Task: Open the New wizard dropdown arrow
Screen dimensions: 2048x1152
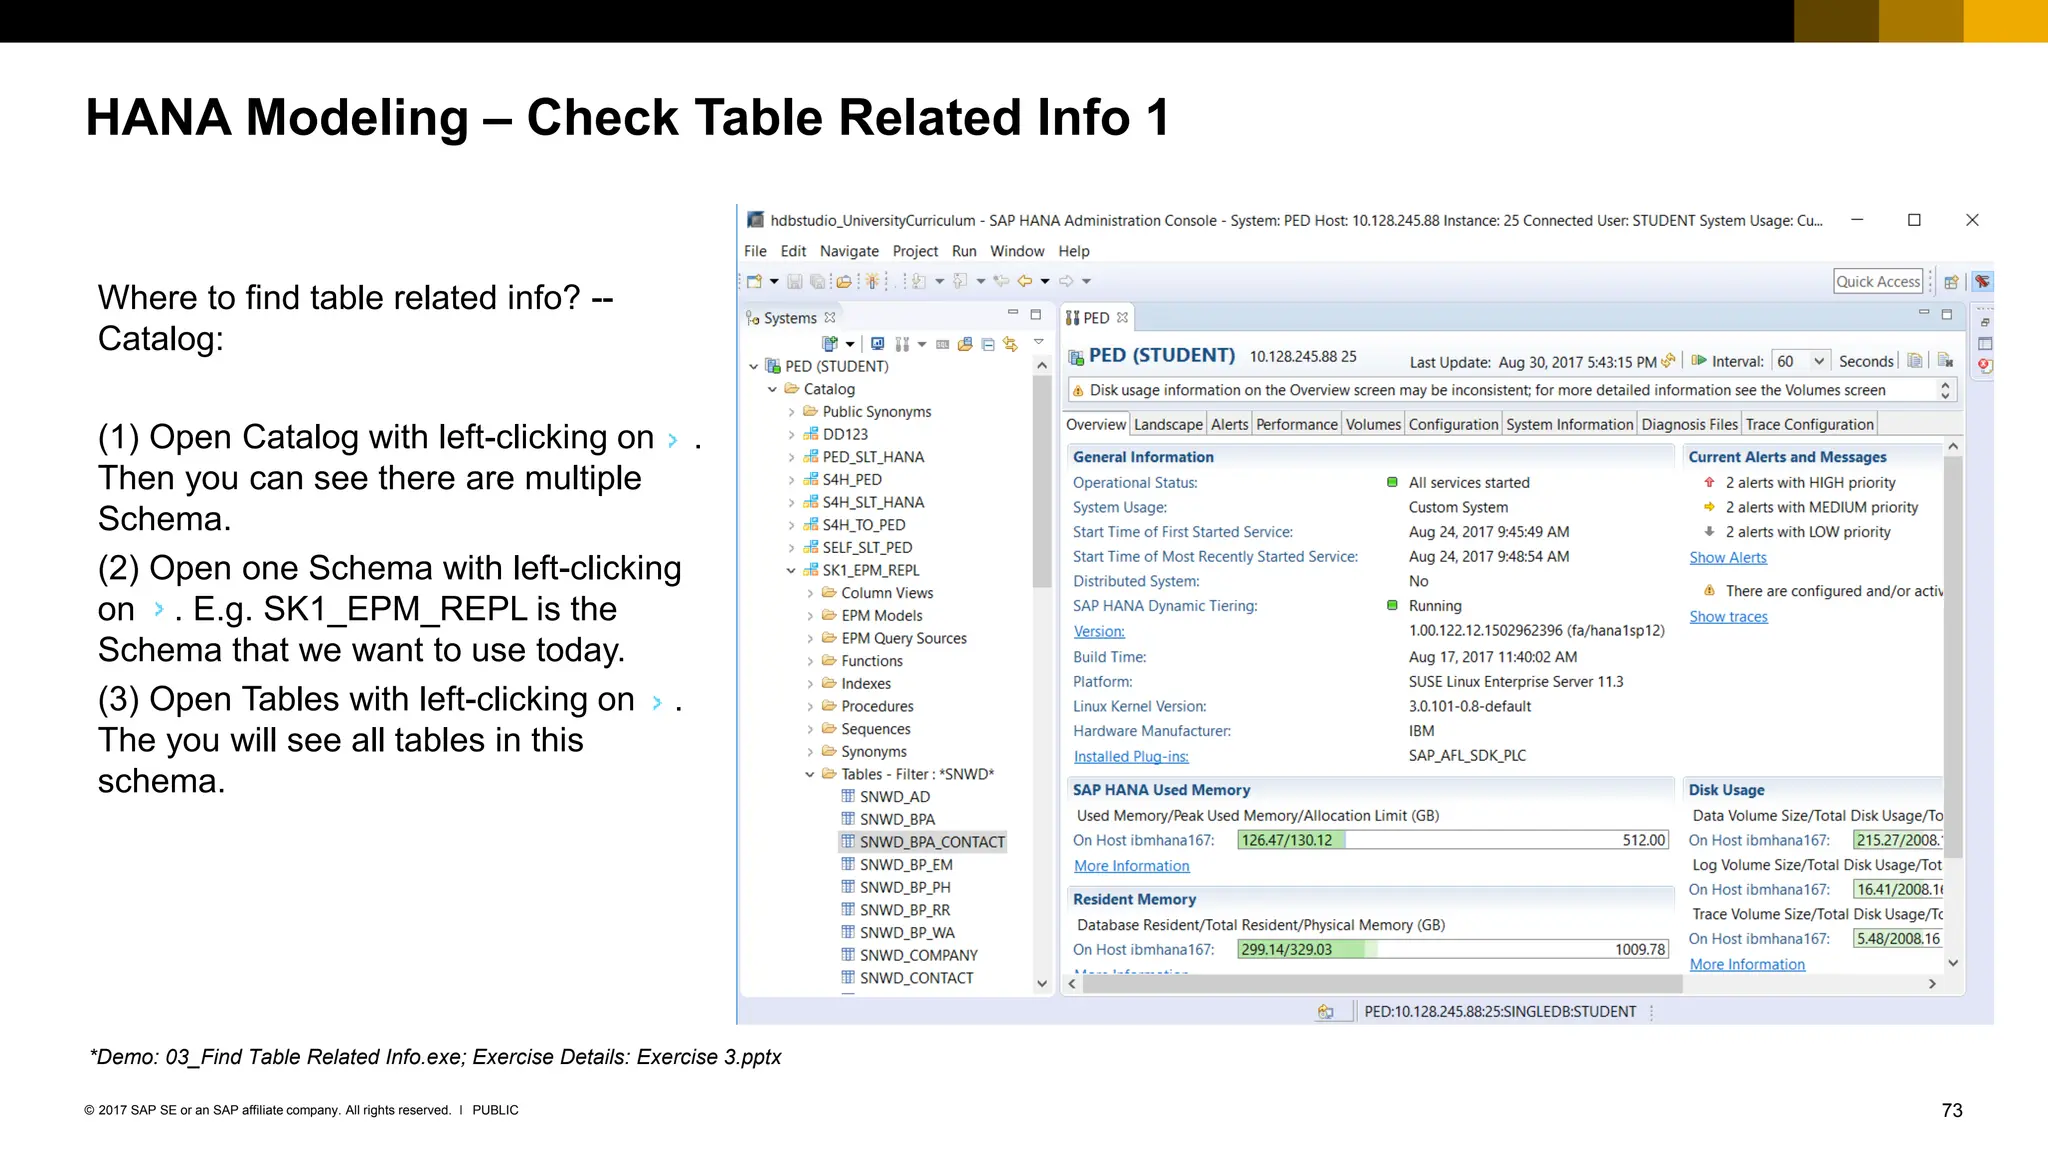Action: point(774,282)
